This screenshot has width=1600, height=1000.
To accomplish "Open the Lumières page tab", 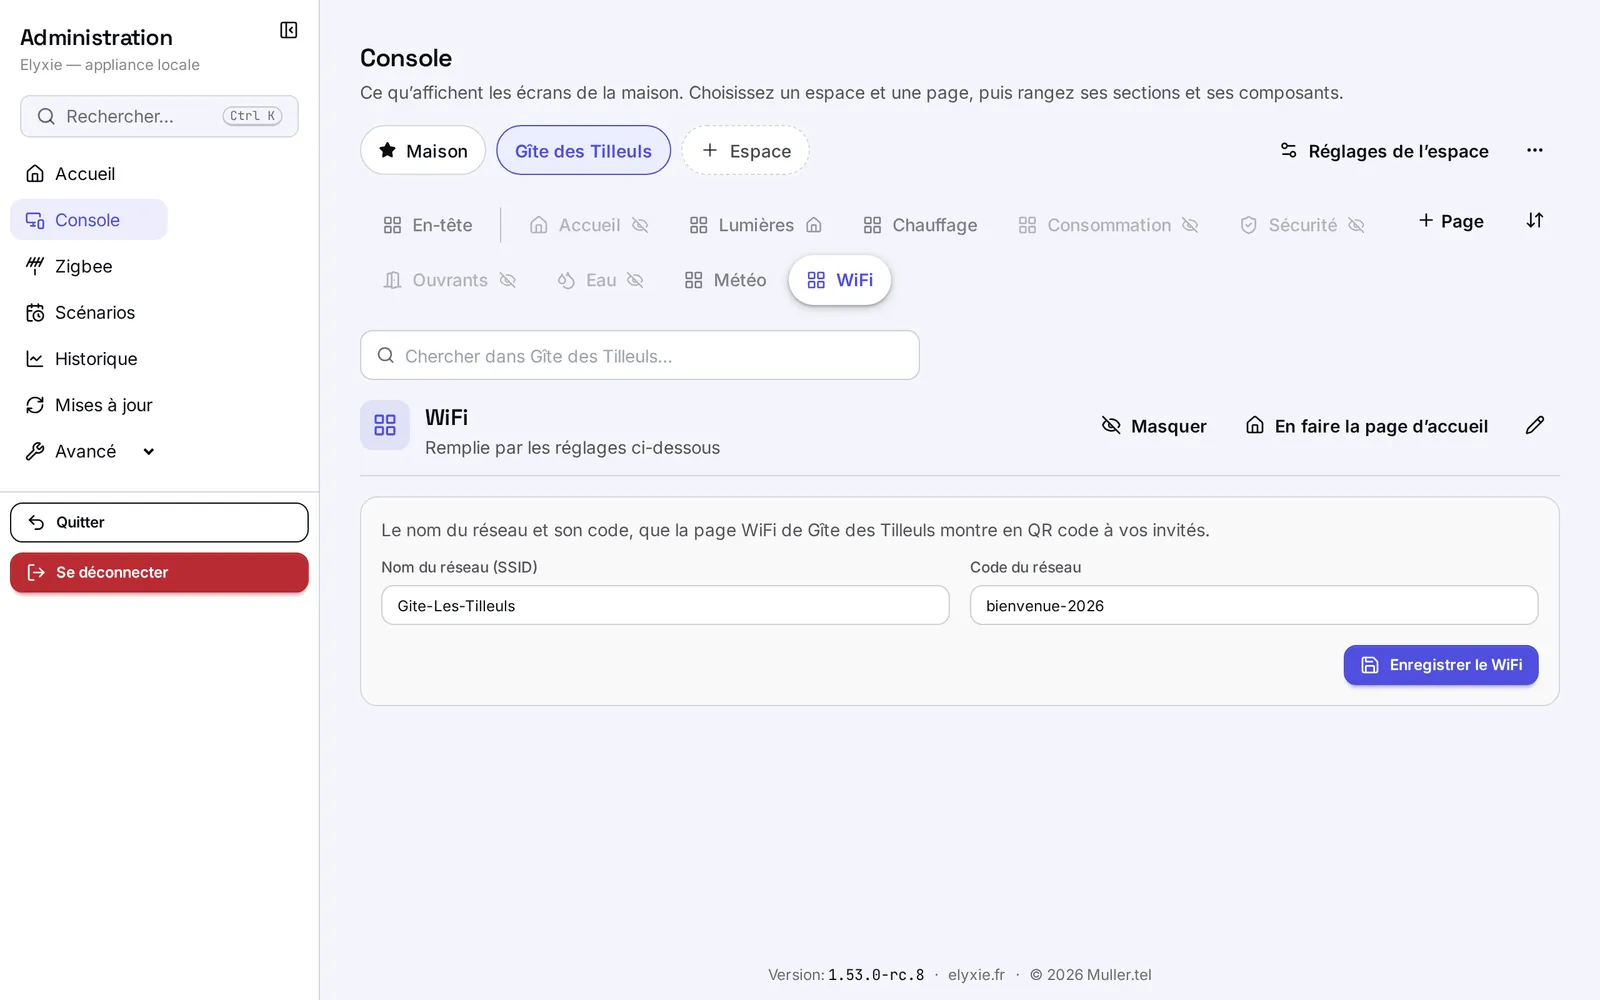I will (x=756, y=225).
